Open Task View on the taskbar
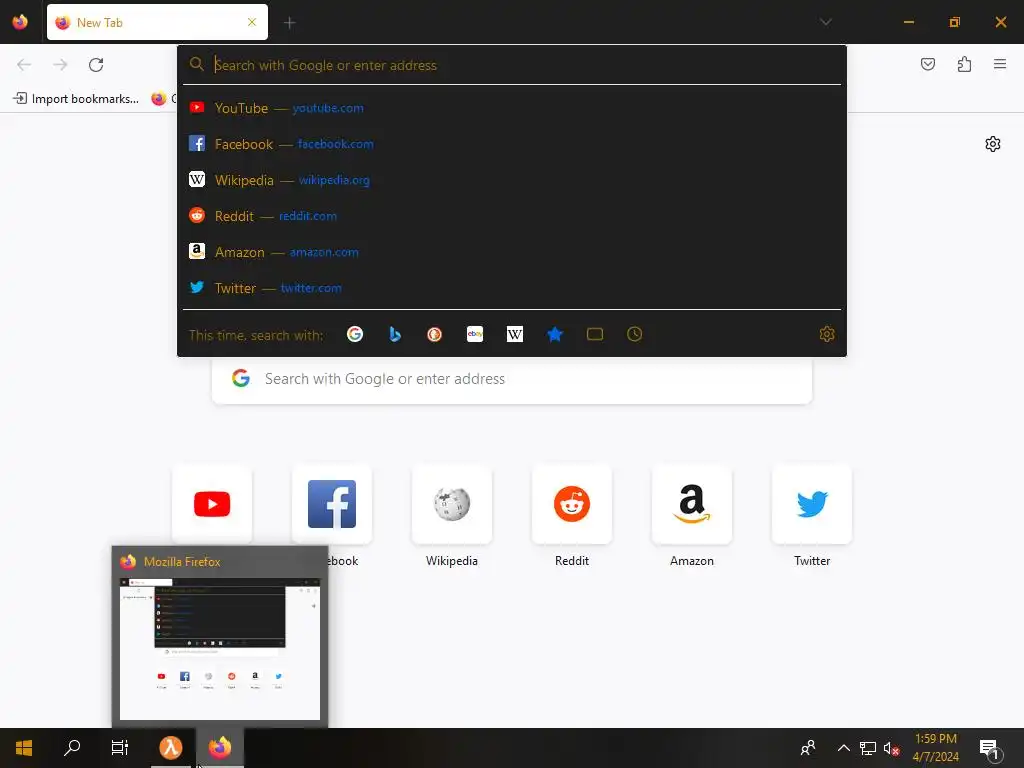Image resolution: width=1024 pixels, height=768 pixels. pos(120,748)
